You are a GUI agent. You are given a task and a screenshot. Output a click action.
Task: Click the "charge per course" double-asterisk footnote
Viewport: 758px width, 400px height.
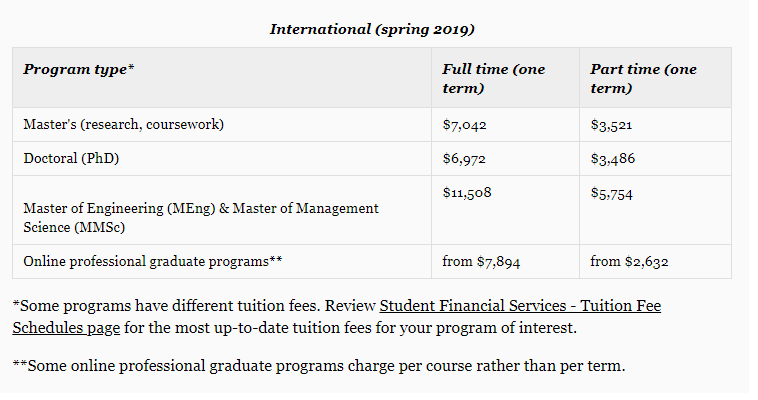tap(318, 365)
